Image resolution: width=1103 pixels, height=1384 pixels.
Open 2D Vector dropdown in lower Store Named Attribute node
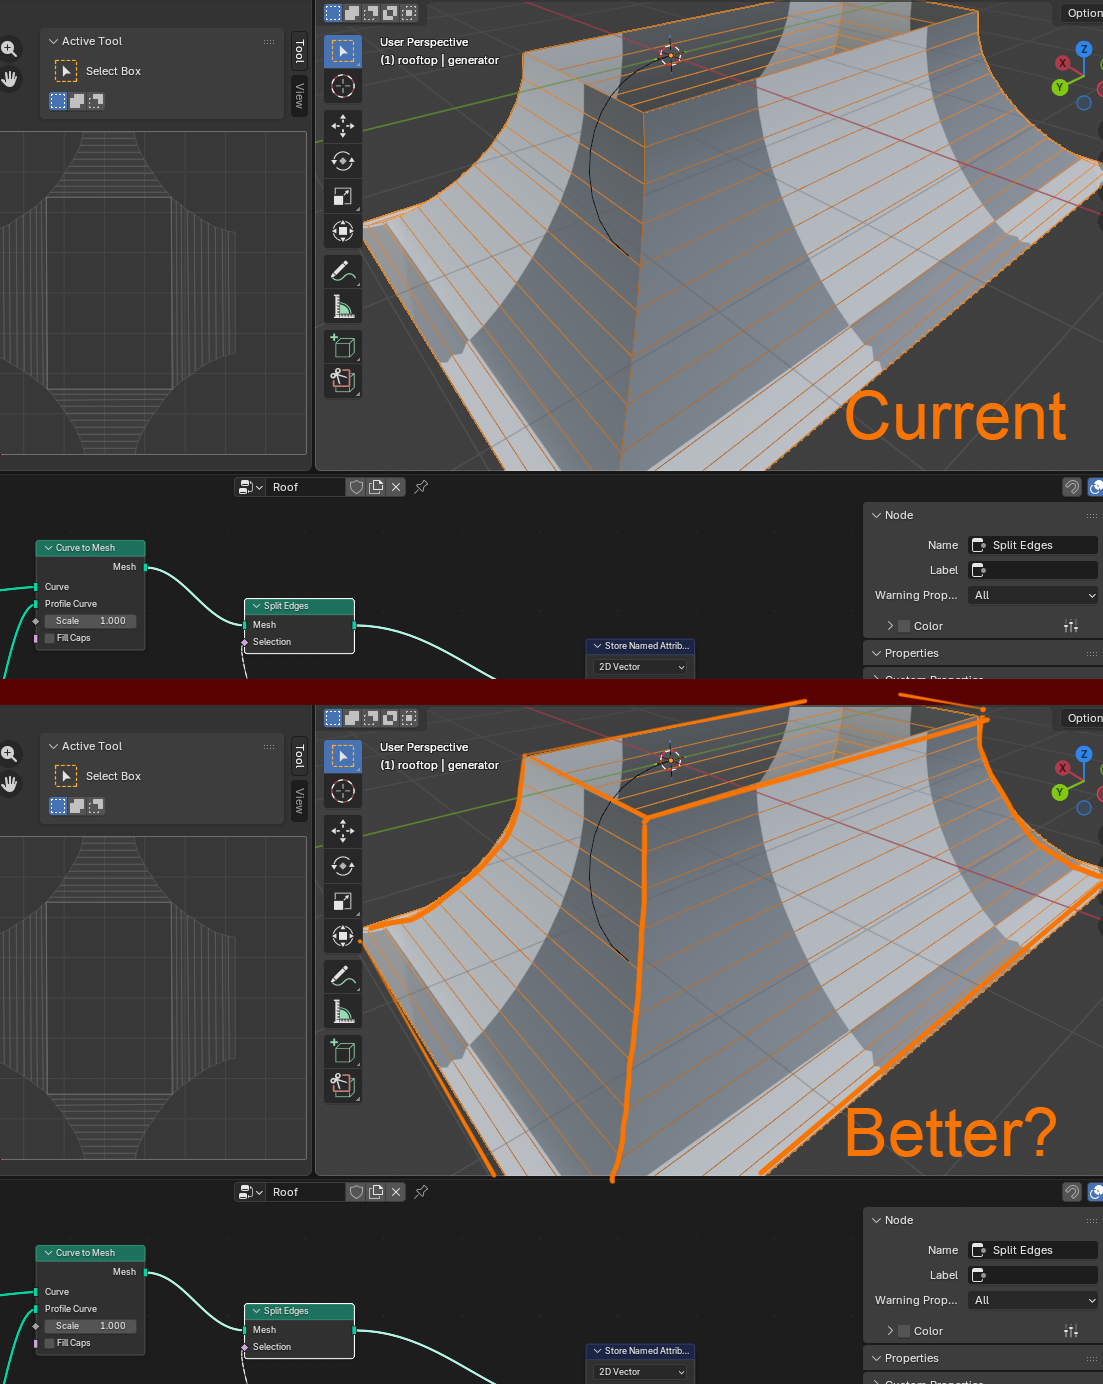640,1372
